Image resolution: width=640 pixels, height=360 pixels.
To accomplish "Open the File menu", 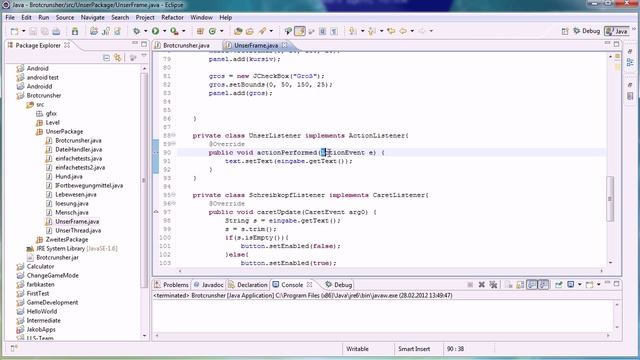I will pyautogui.click(x=10, y=18).
